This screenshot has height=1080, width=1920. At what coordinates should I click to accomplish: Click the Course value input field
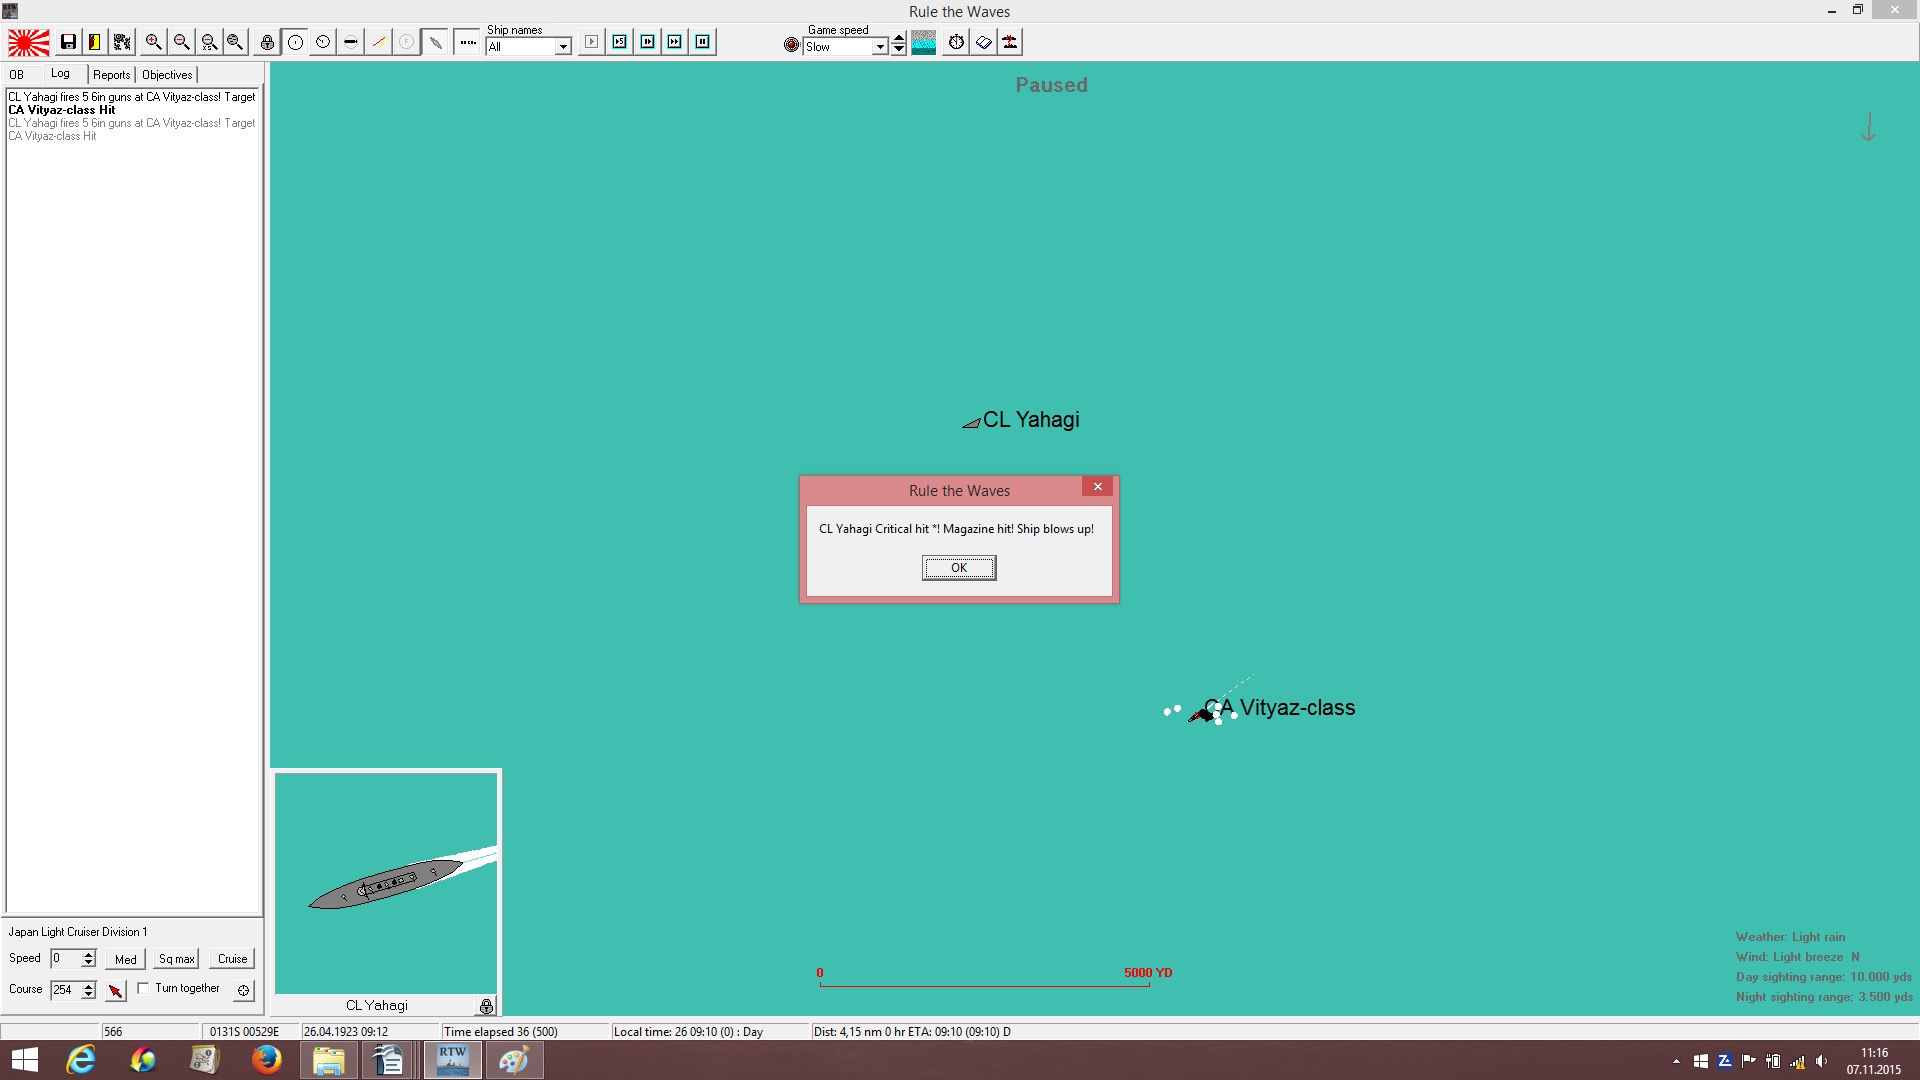pos(66,990)
